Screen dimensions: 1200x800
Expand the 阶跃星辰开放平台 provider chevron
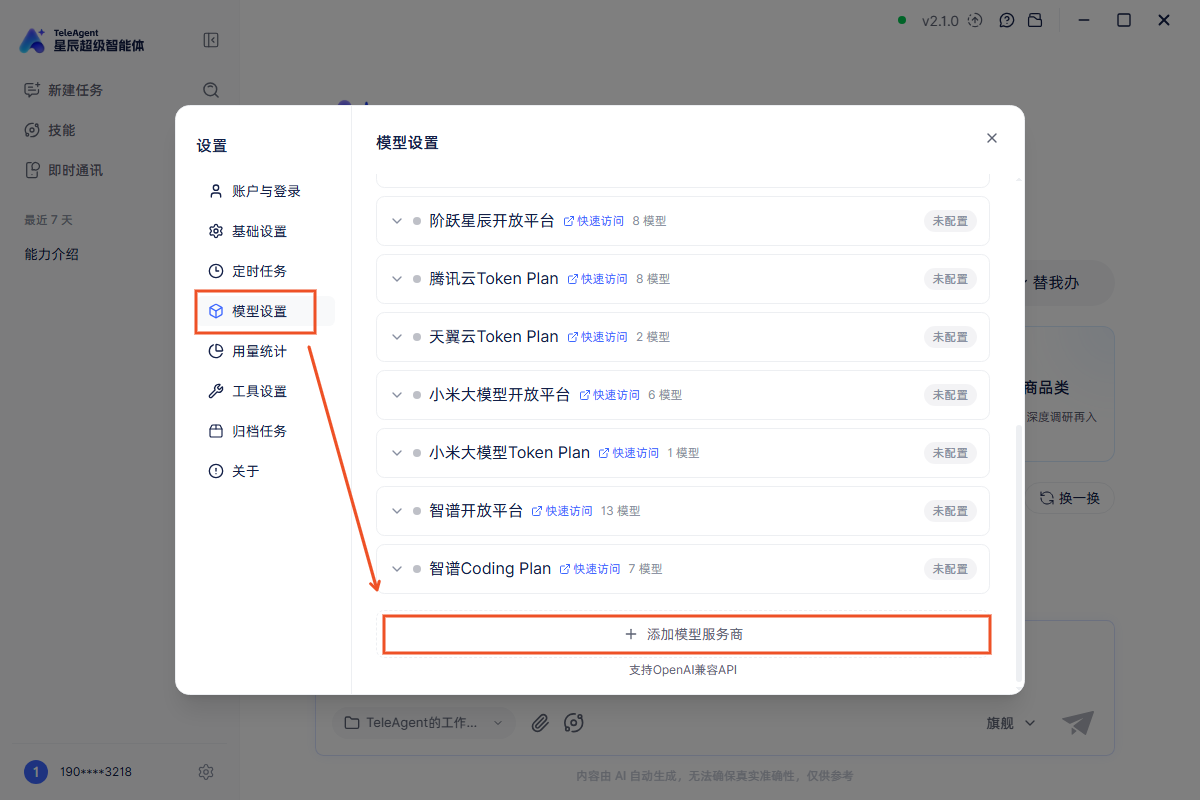tap(397, 221)
